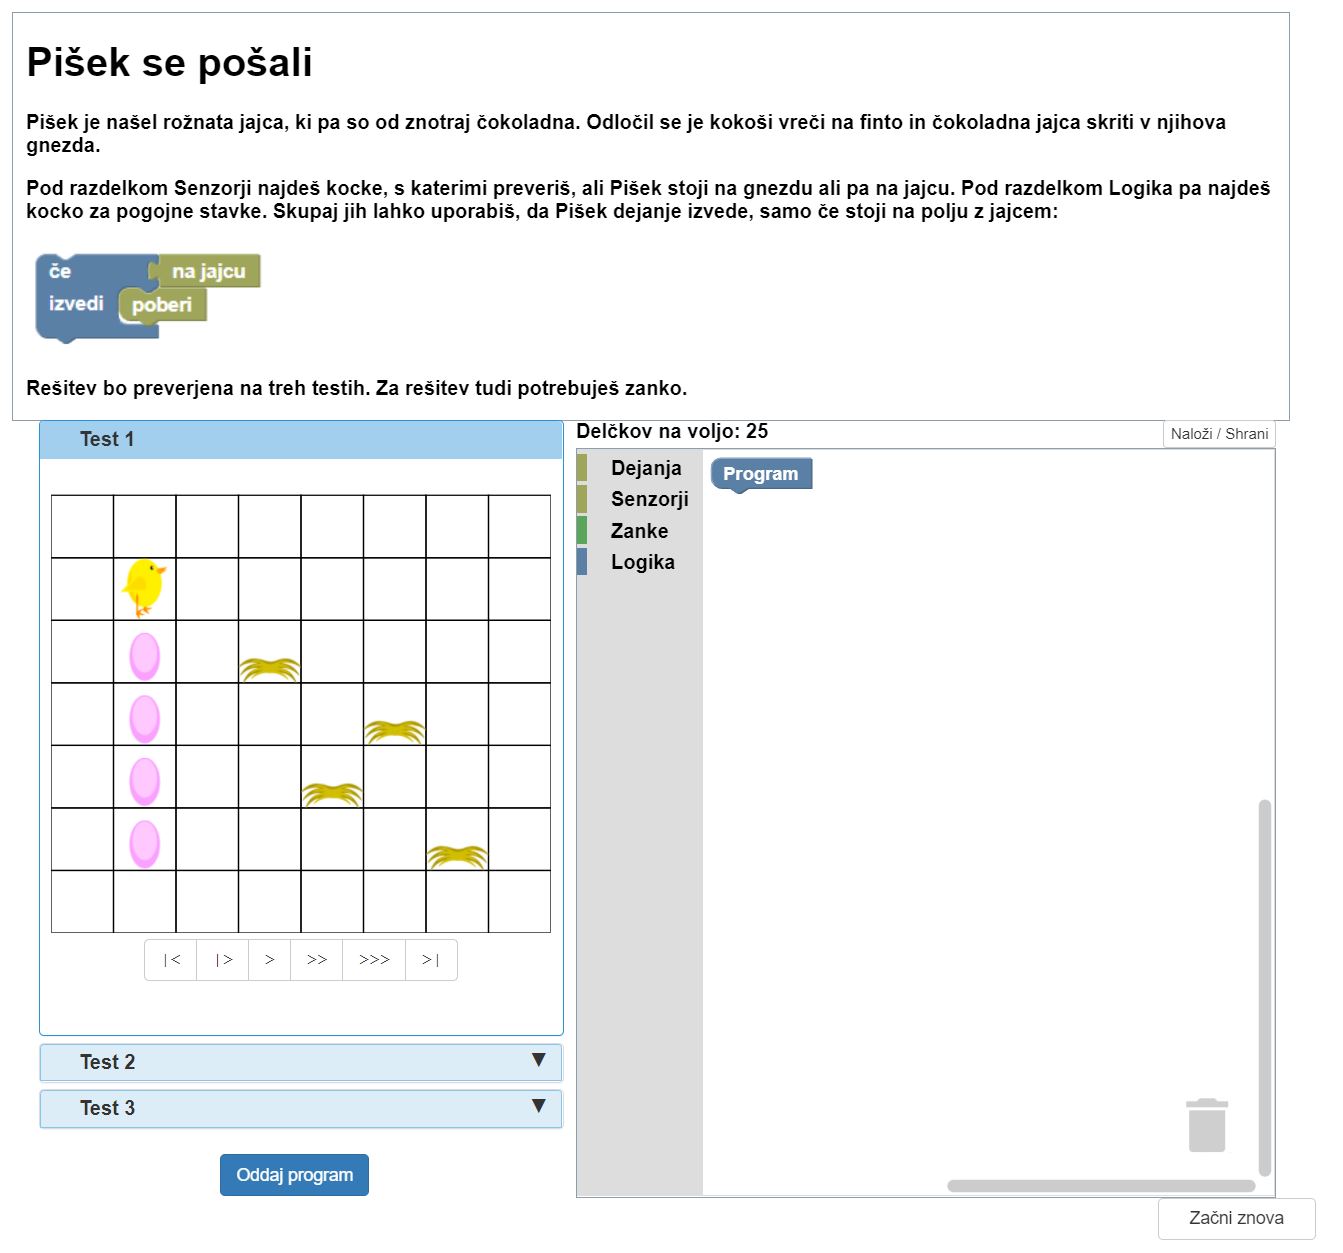Open the Senzorji block category

pos(649,499)
